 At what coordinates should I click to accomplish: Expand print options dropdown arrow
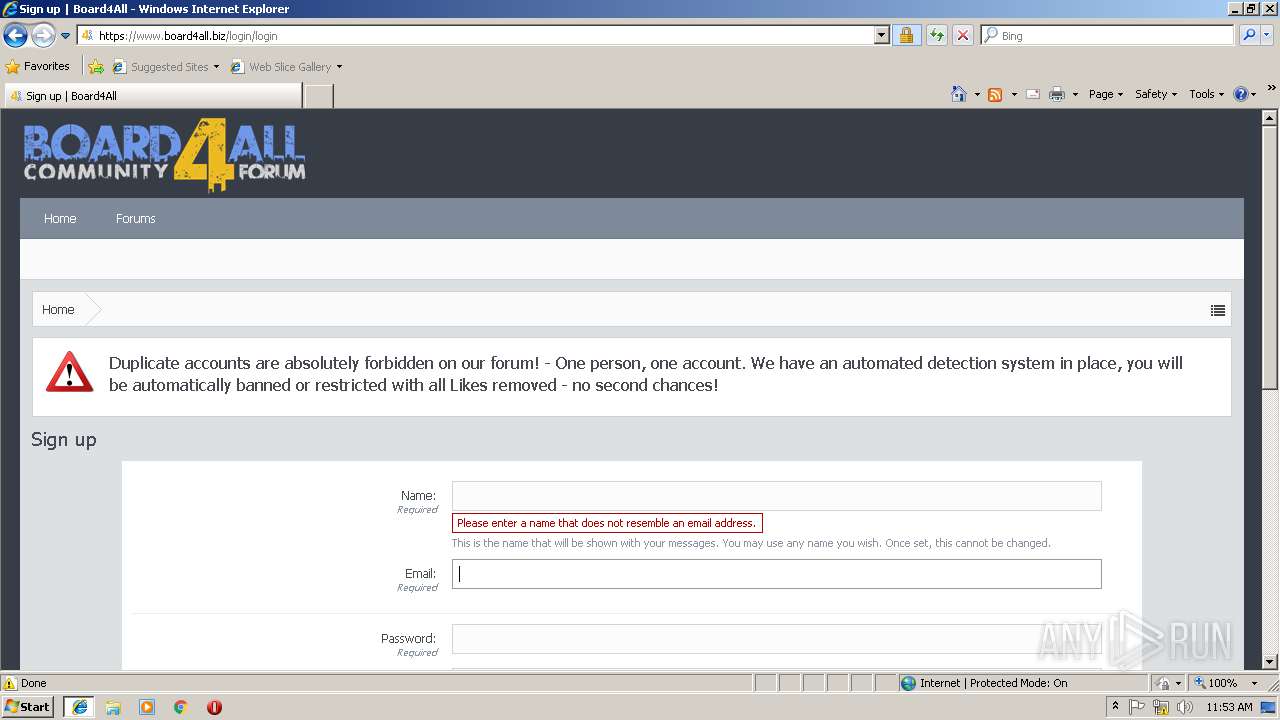point(1075,94)
